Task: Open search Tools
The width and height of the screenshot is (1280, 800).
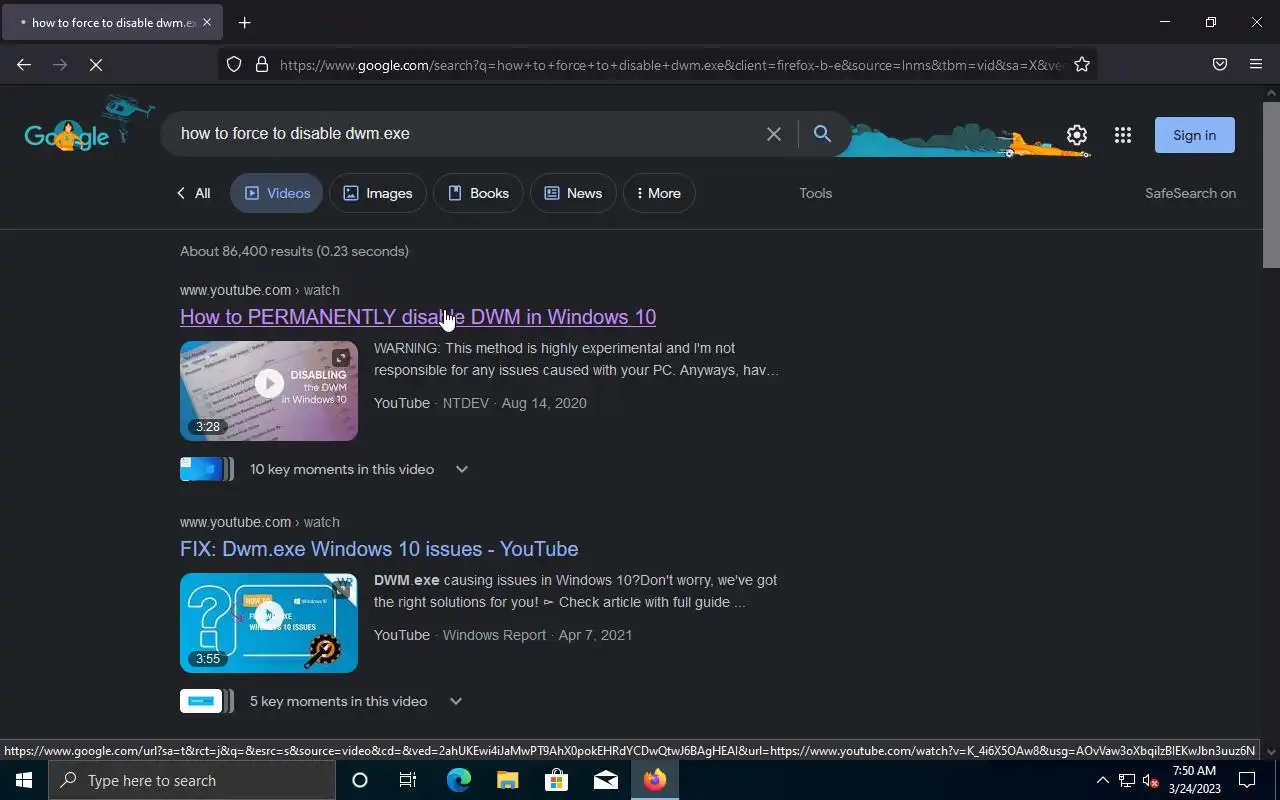Action: [x=816, y=193]
